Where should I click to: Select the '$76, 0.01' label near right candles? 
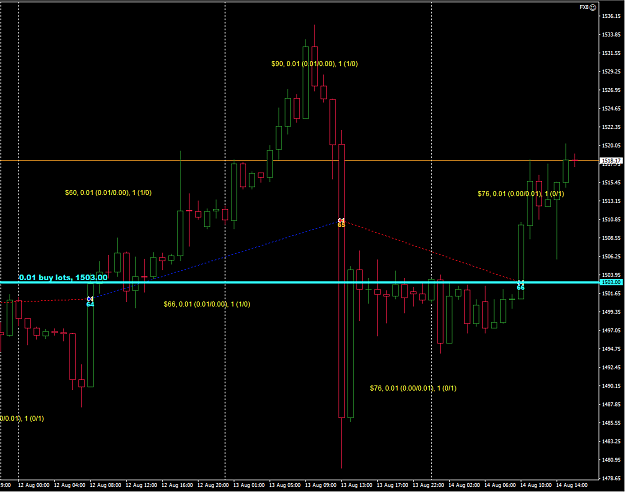[x=521, y=194]
